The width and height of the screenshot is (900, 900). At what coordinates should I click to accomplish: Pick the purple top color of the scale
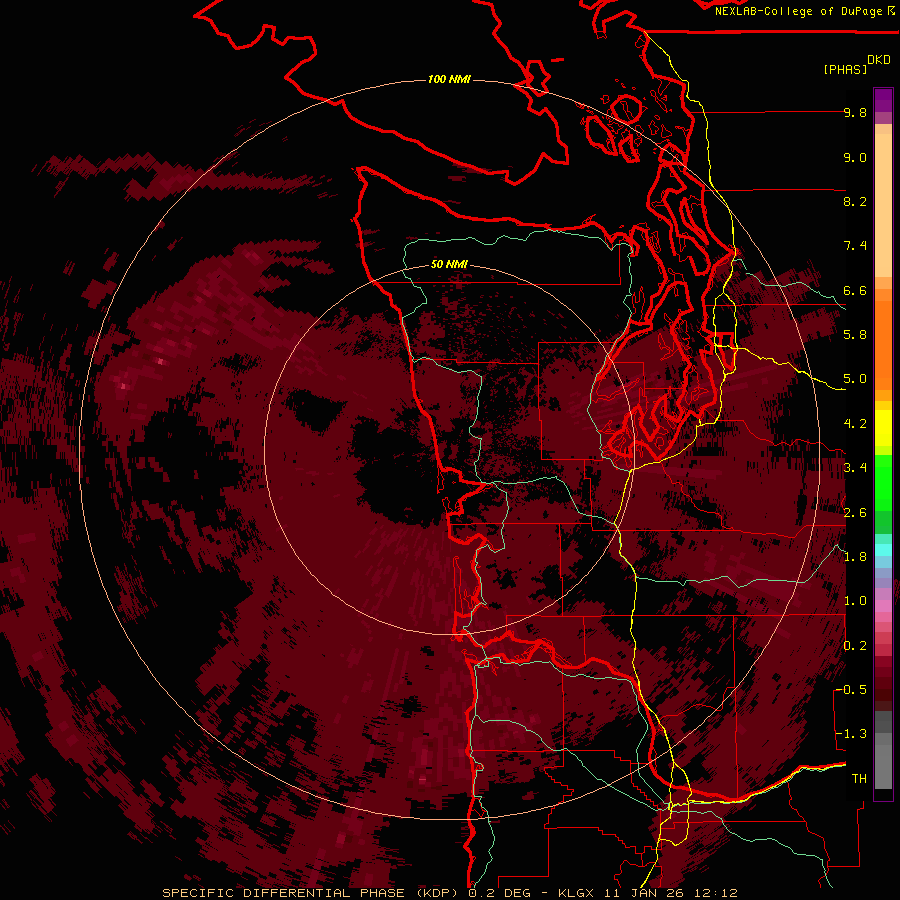coord(883,100)
